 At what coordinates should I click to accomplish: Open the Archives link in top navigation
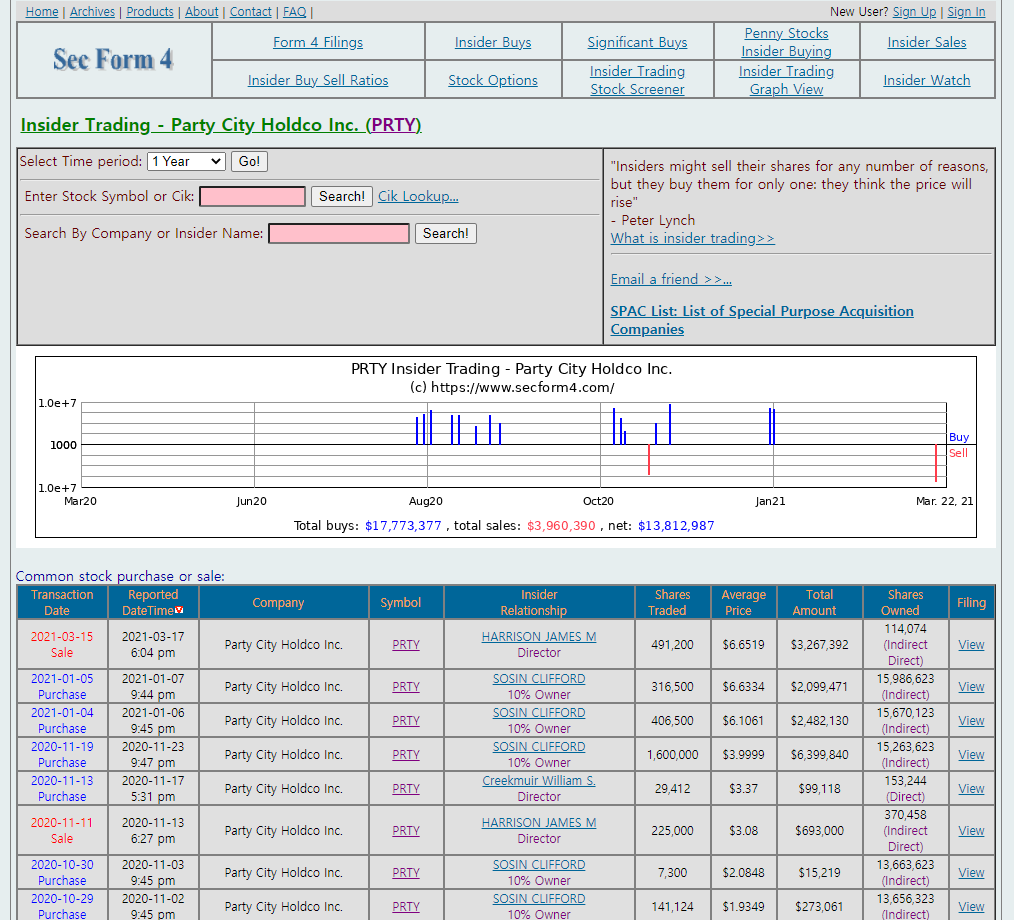click(x=92, y=12)
